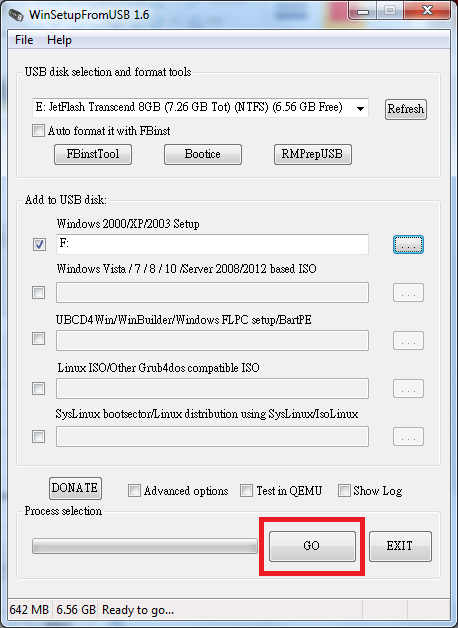Browse for UBCD4Win/BartPE source folder
This screenshot has height=628, width=458.
[408, 340]
